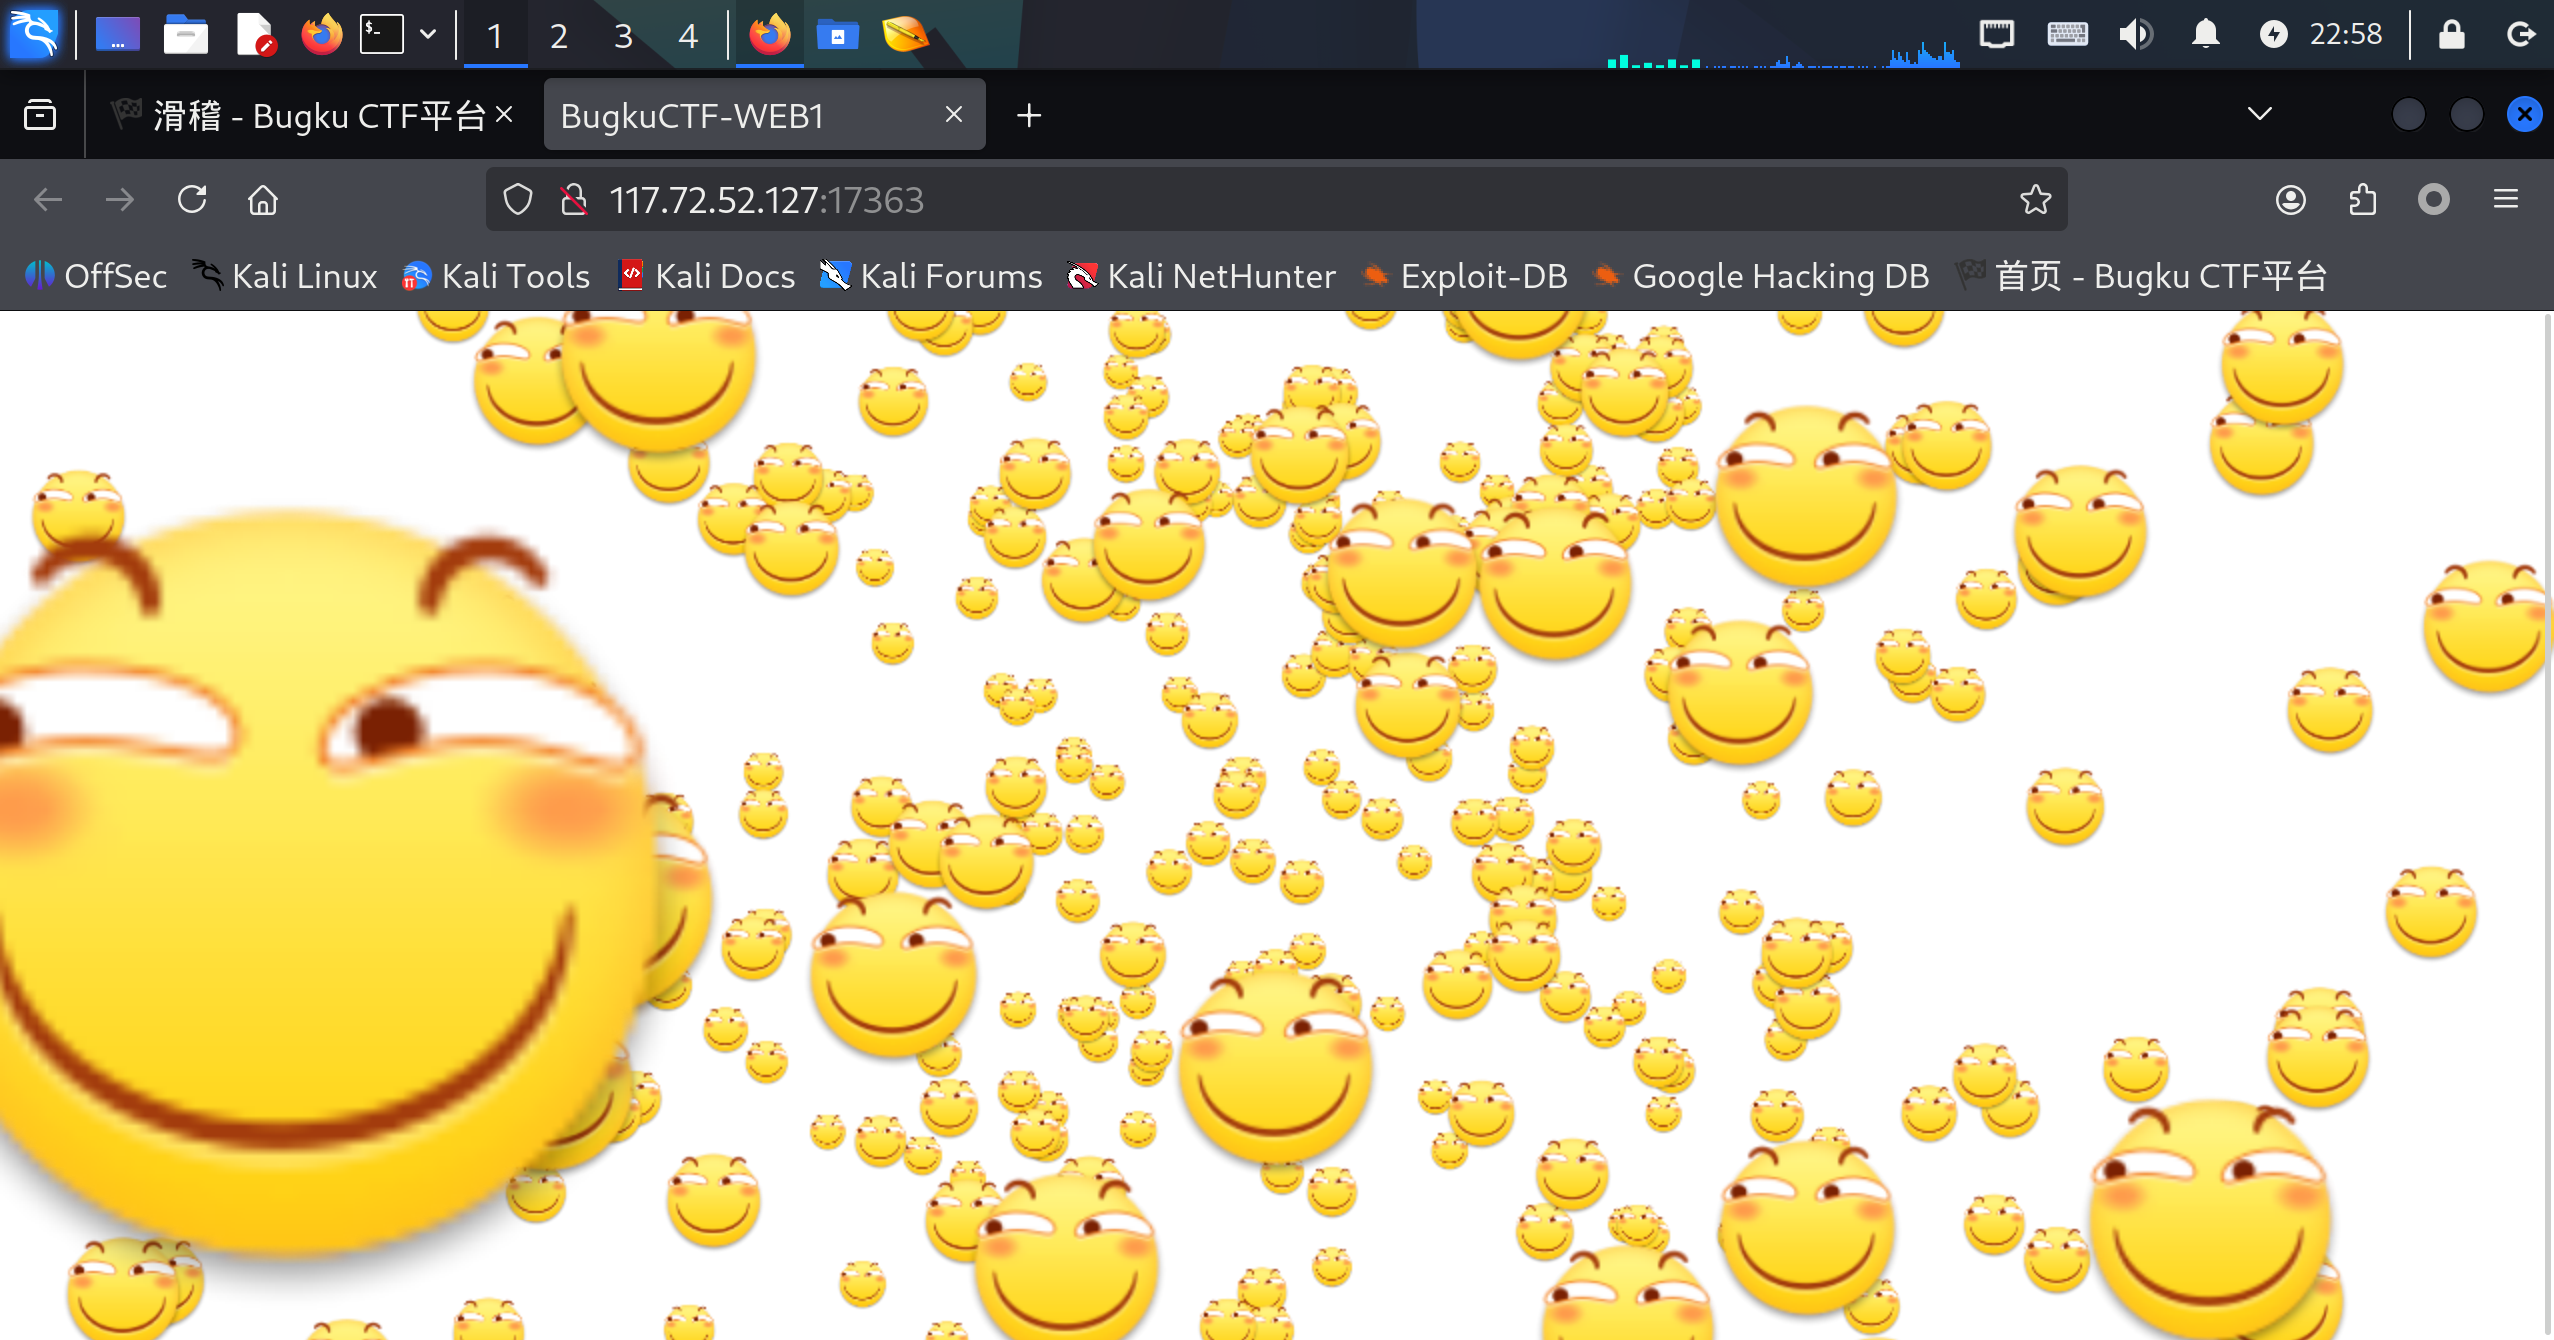Switch to workspace 3
Screen dimensions: 2554x1340
click(623, 36)
